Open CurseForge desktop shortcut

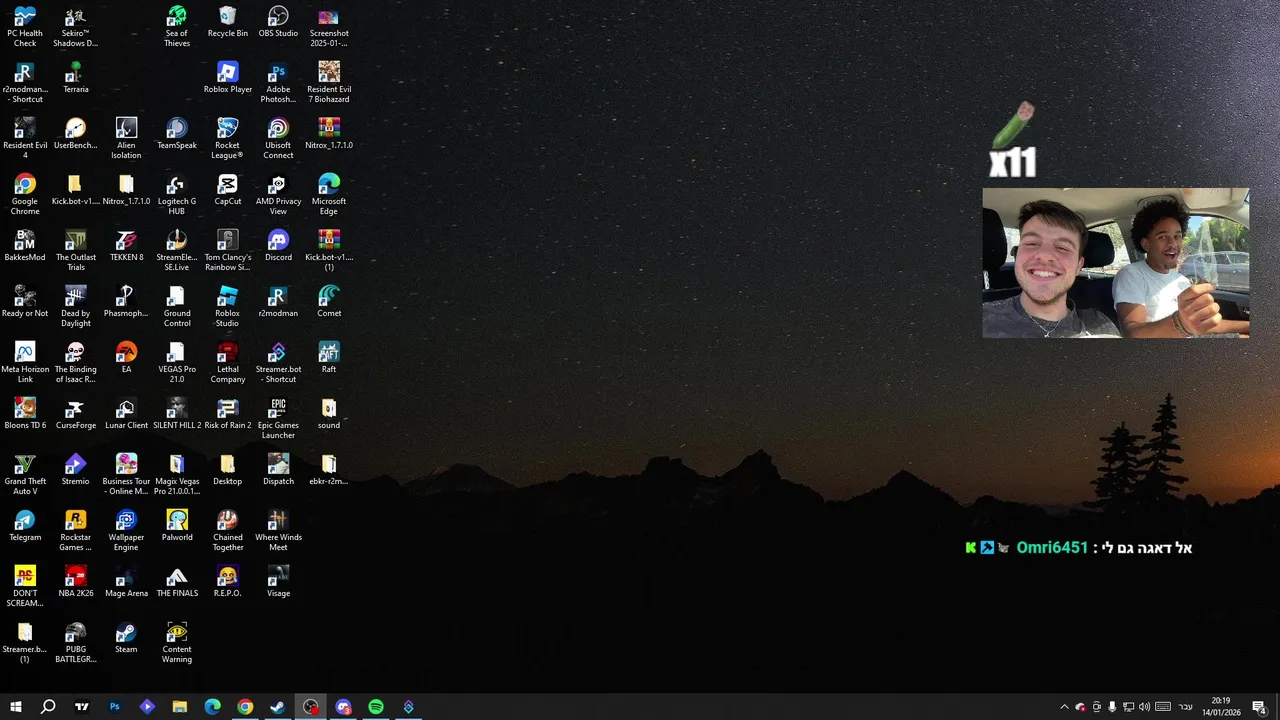click(75, 414)
